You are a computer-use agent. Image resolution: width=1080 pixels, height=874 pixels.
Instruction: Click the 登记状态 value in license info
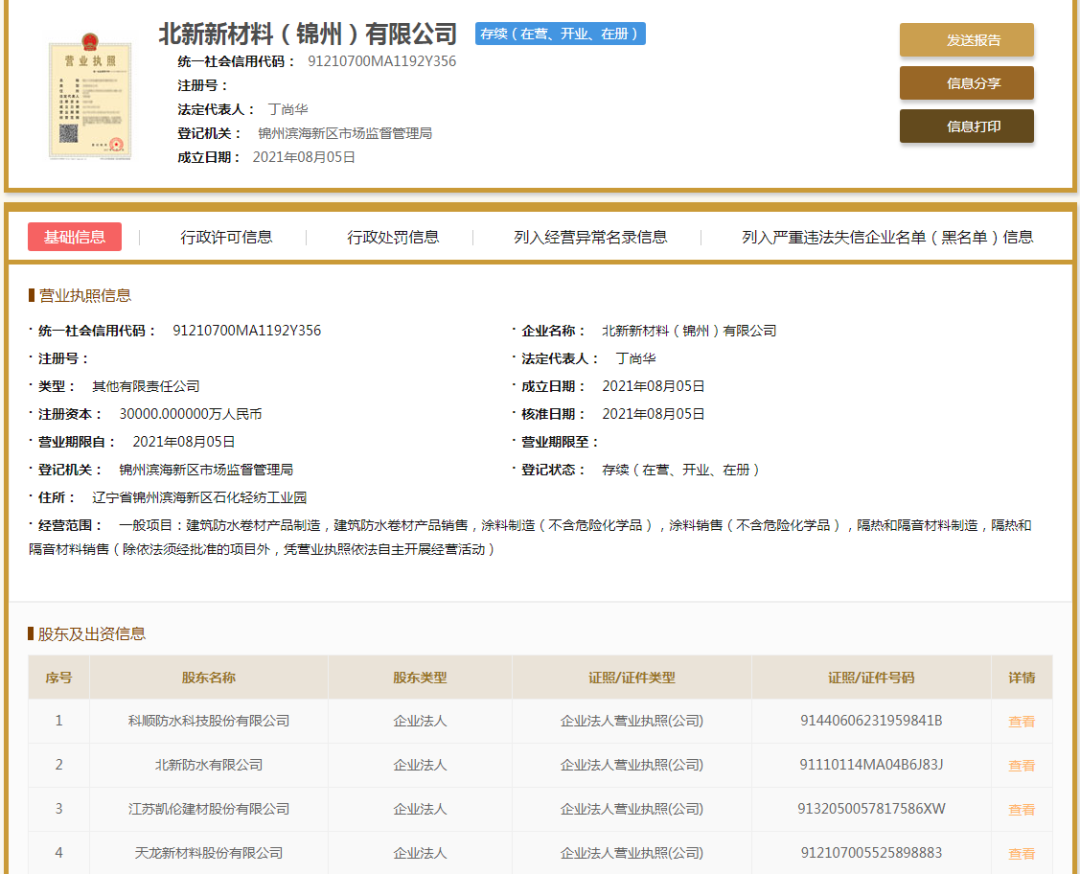click(681, 470)
